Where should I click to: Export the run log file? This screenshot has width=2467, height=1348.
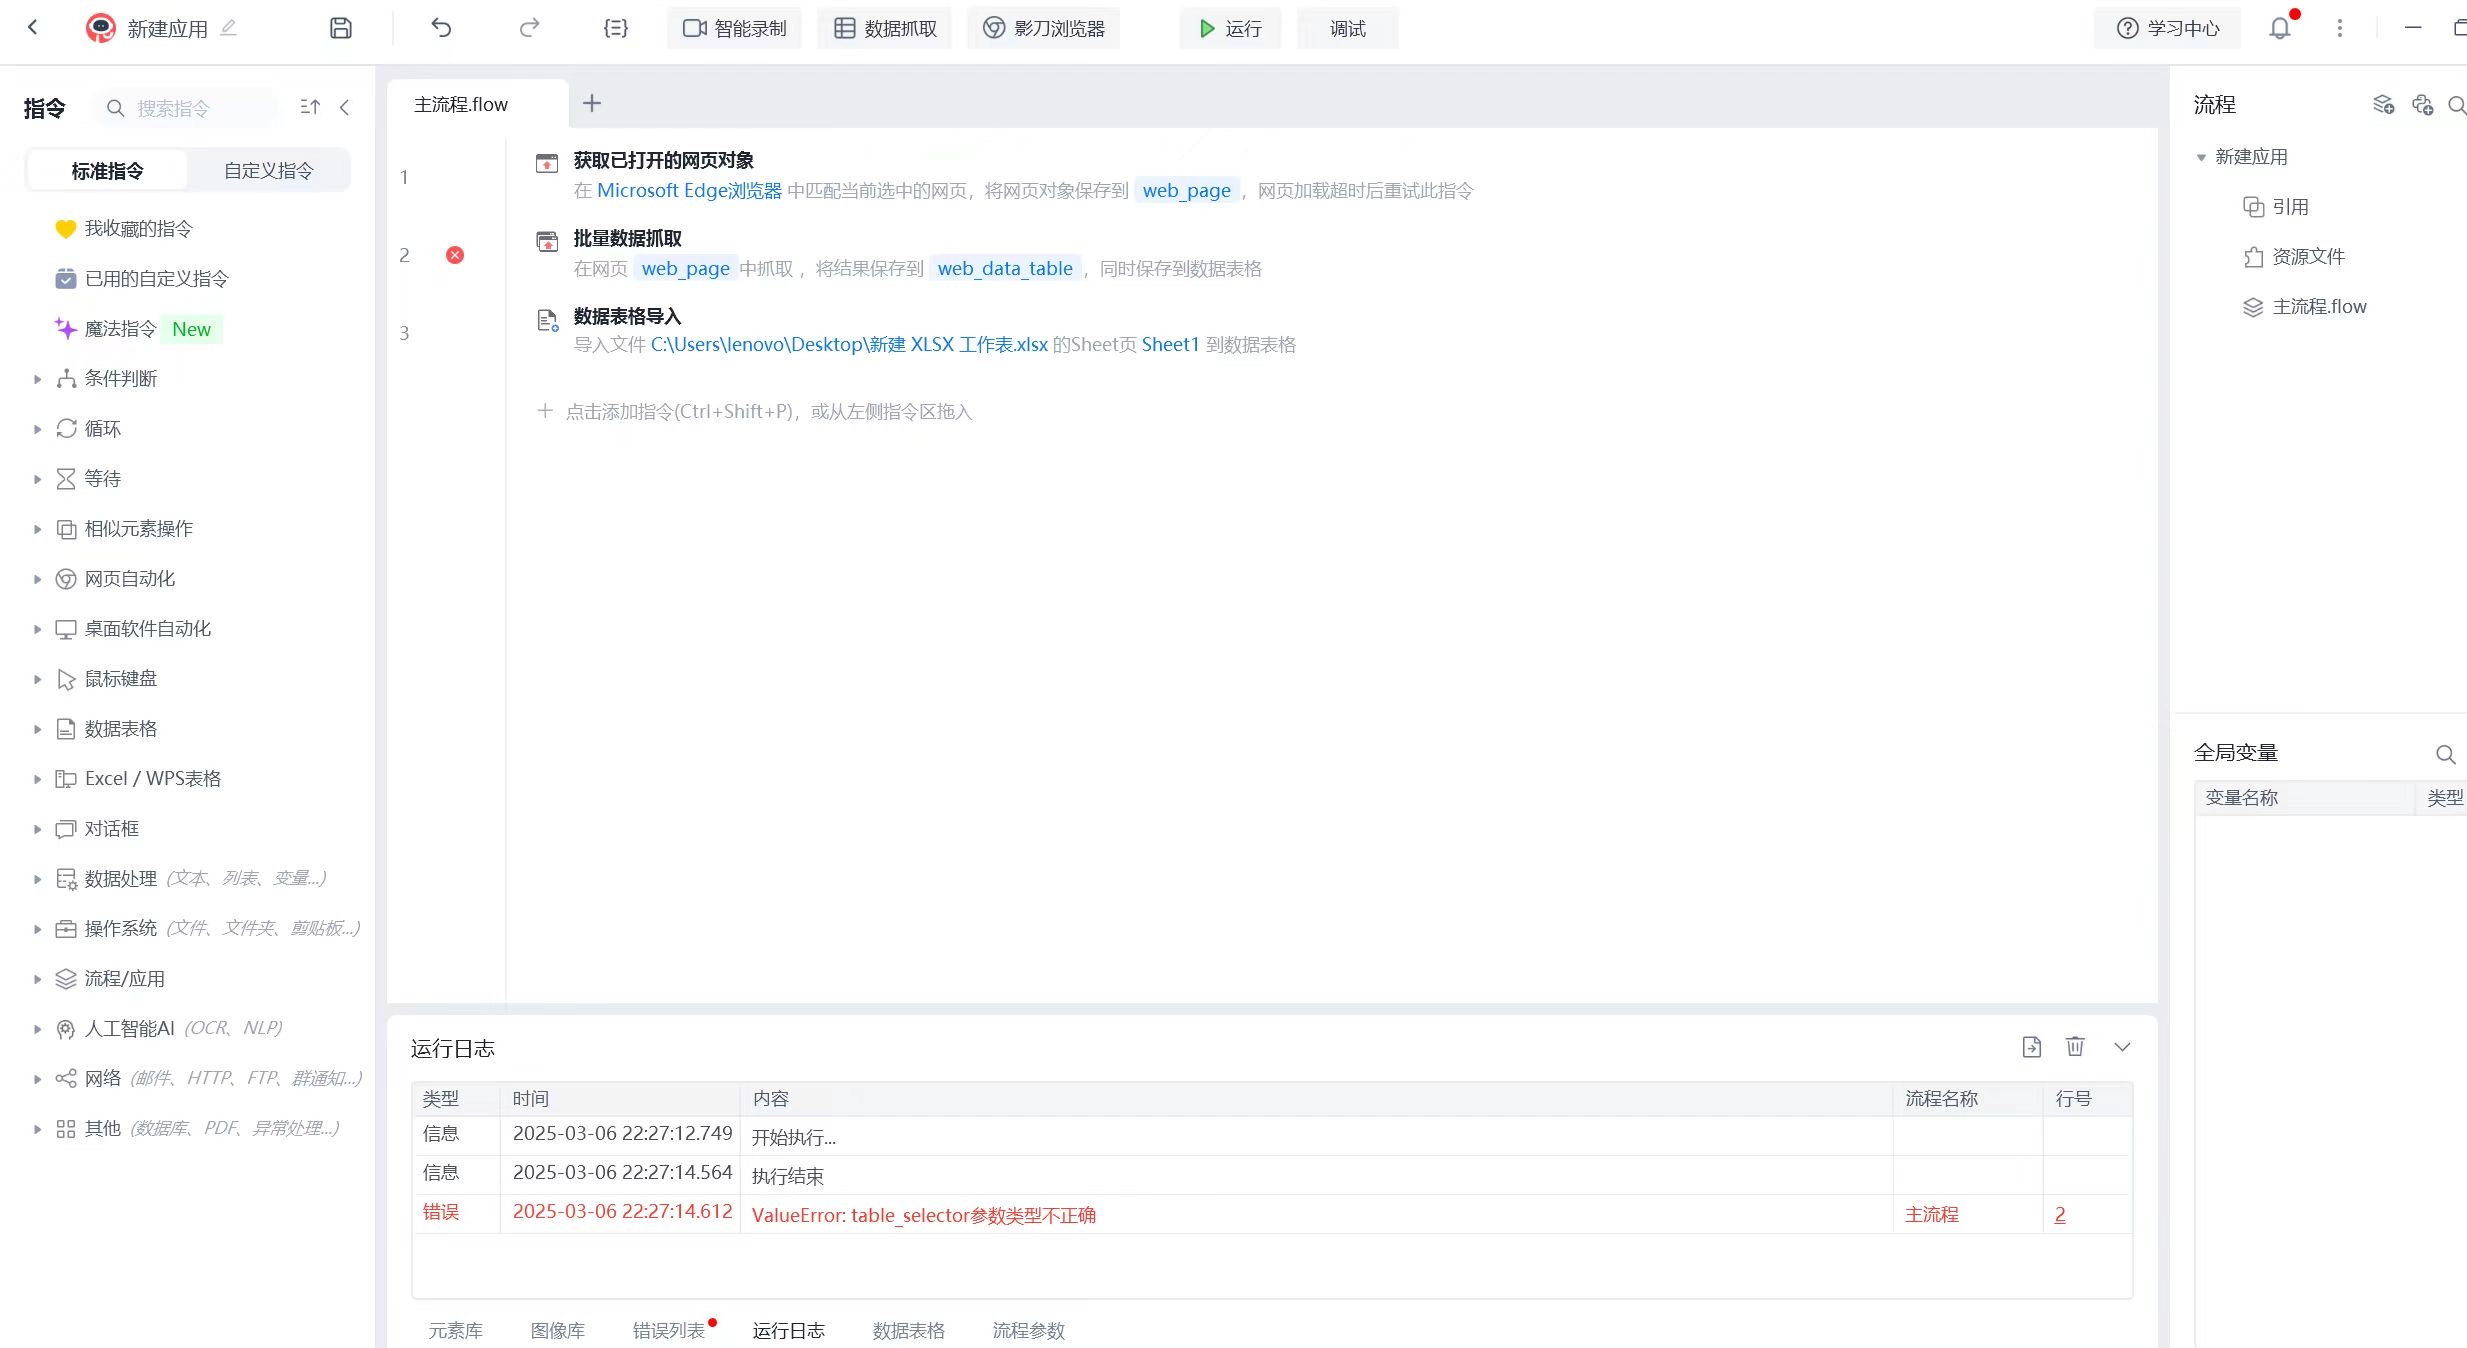coord(2031,1046)
